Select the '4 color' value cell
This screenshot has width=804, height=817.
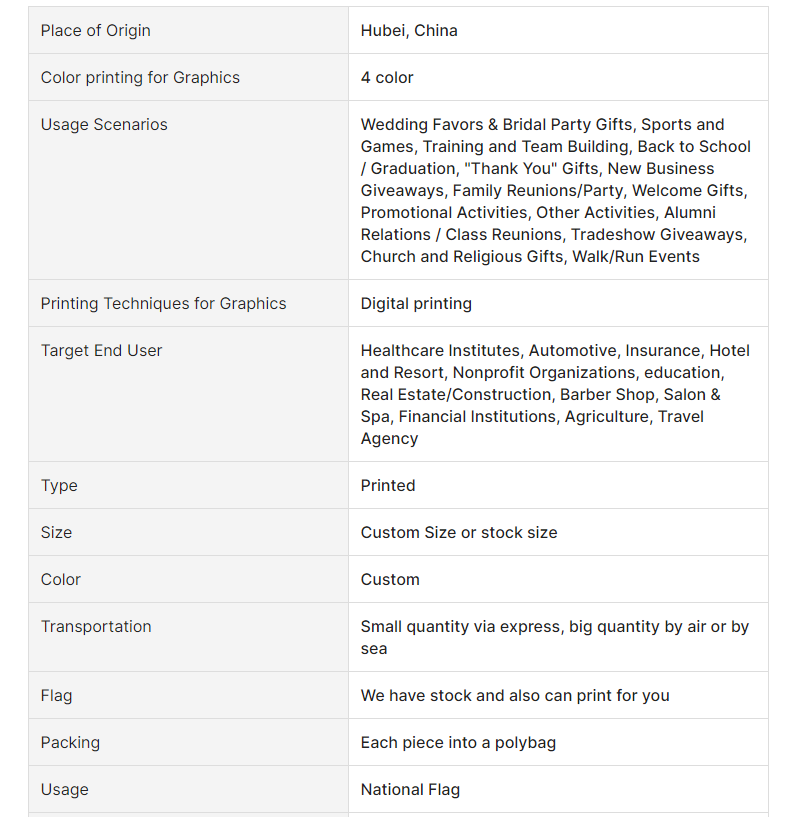tap(558, 77)
